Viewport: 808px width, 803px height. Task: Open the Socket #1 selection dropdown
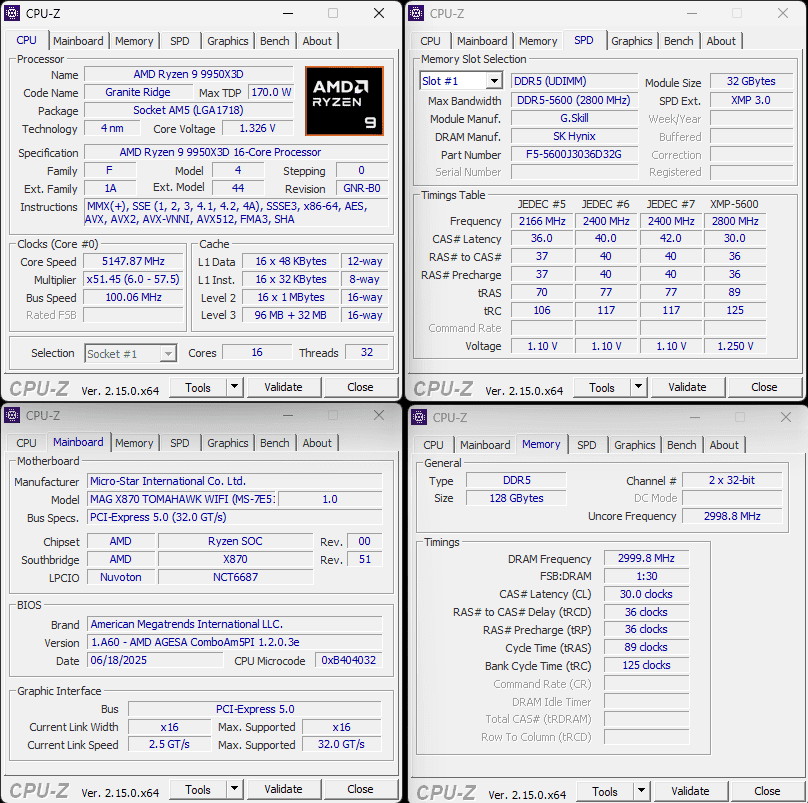[168, 354]
